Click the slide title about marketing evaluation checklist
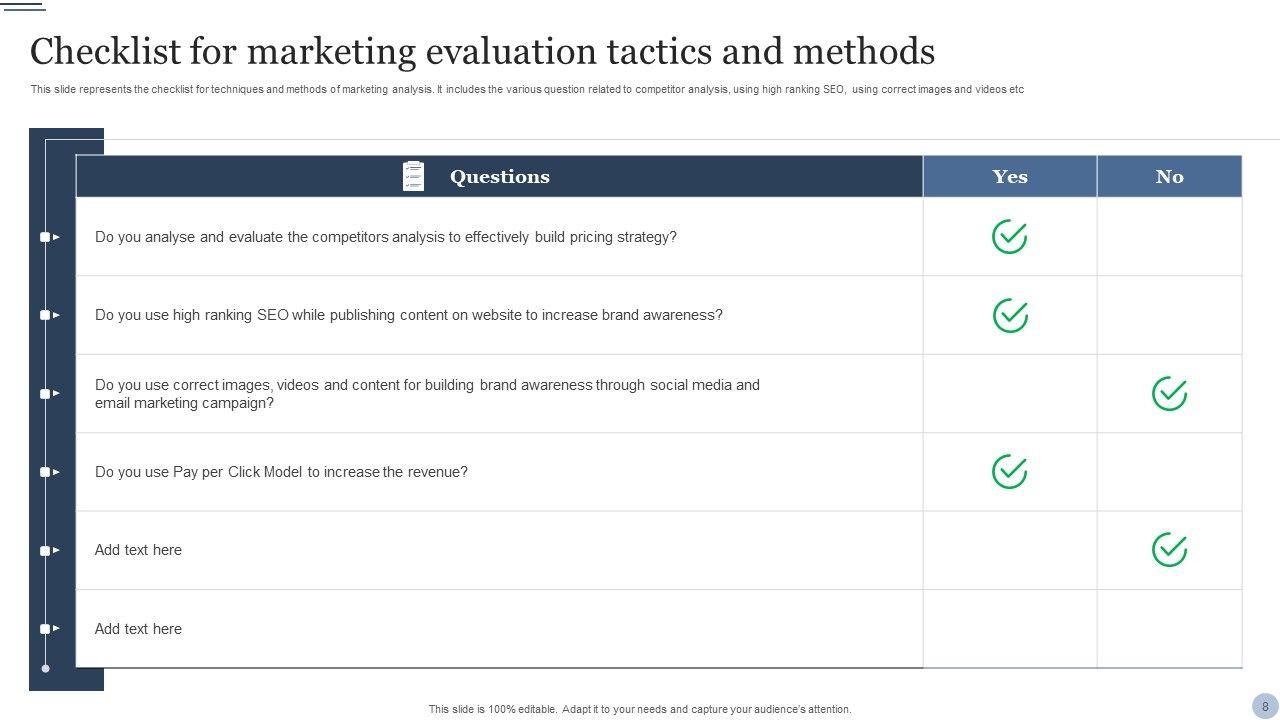 482,51
